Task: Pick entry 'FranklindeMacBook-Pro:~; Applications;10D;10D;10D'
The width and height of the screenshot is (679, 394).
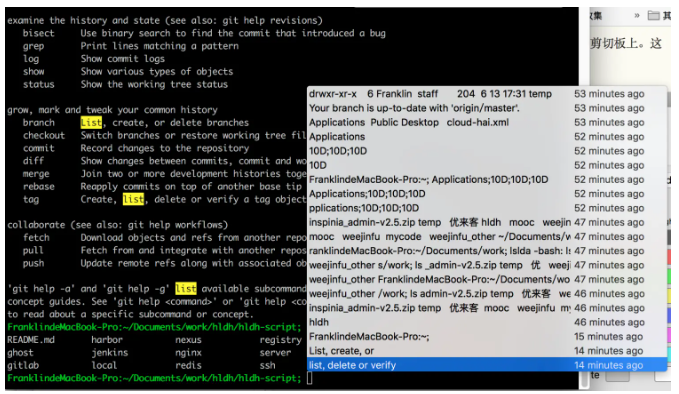Action: click(x=487, y=180)
